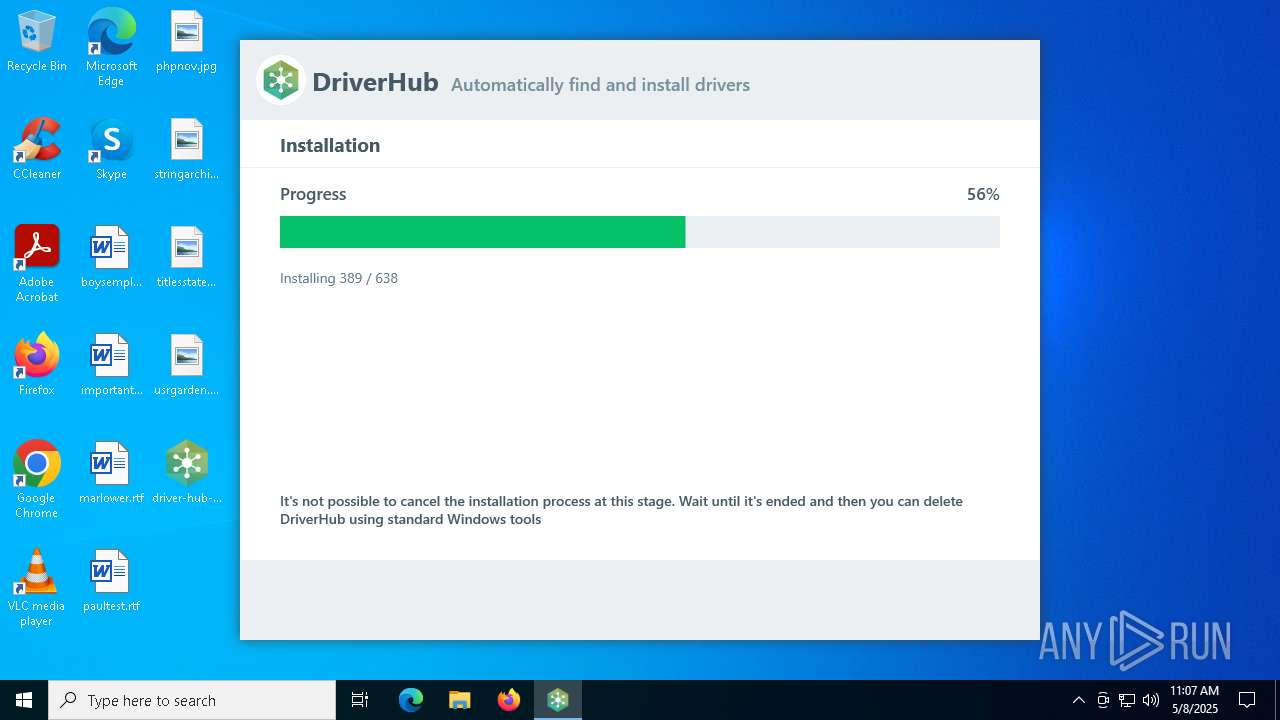Click the DriverHub taskbar button
Viewport: 1280px width, 720px height.
click(558, 700)
